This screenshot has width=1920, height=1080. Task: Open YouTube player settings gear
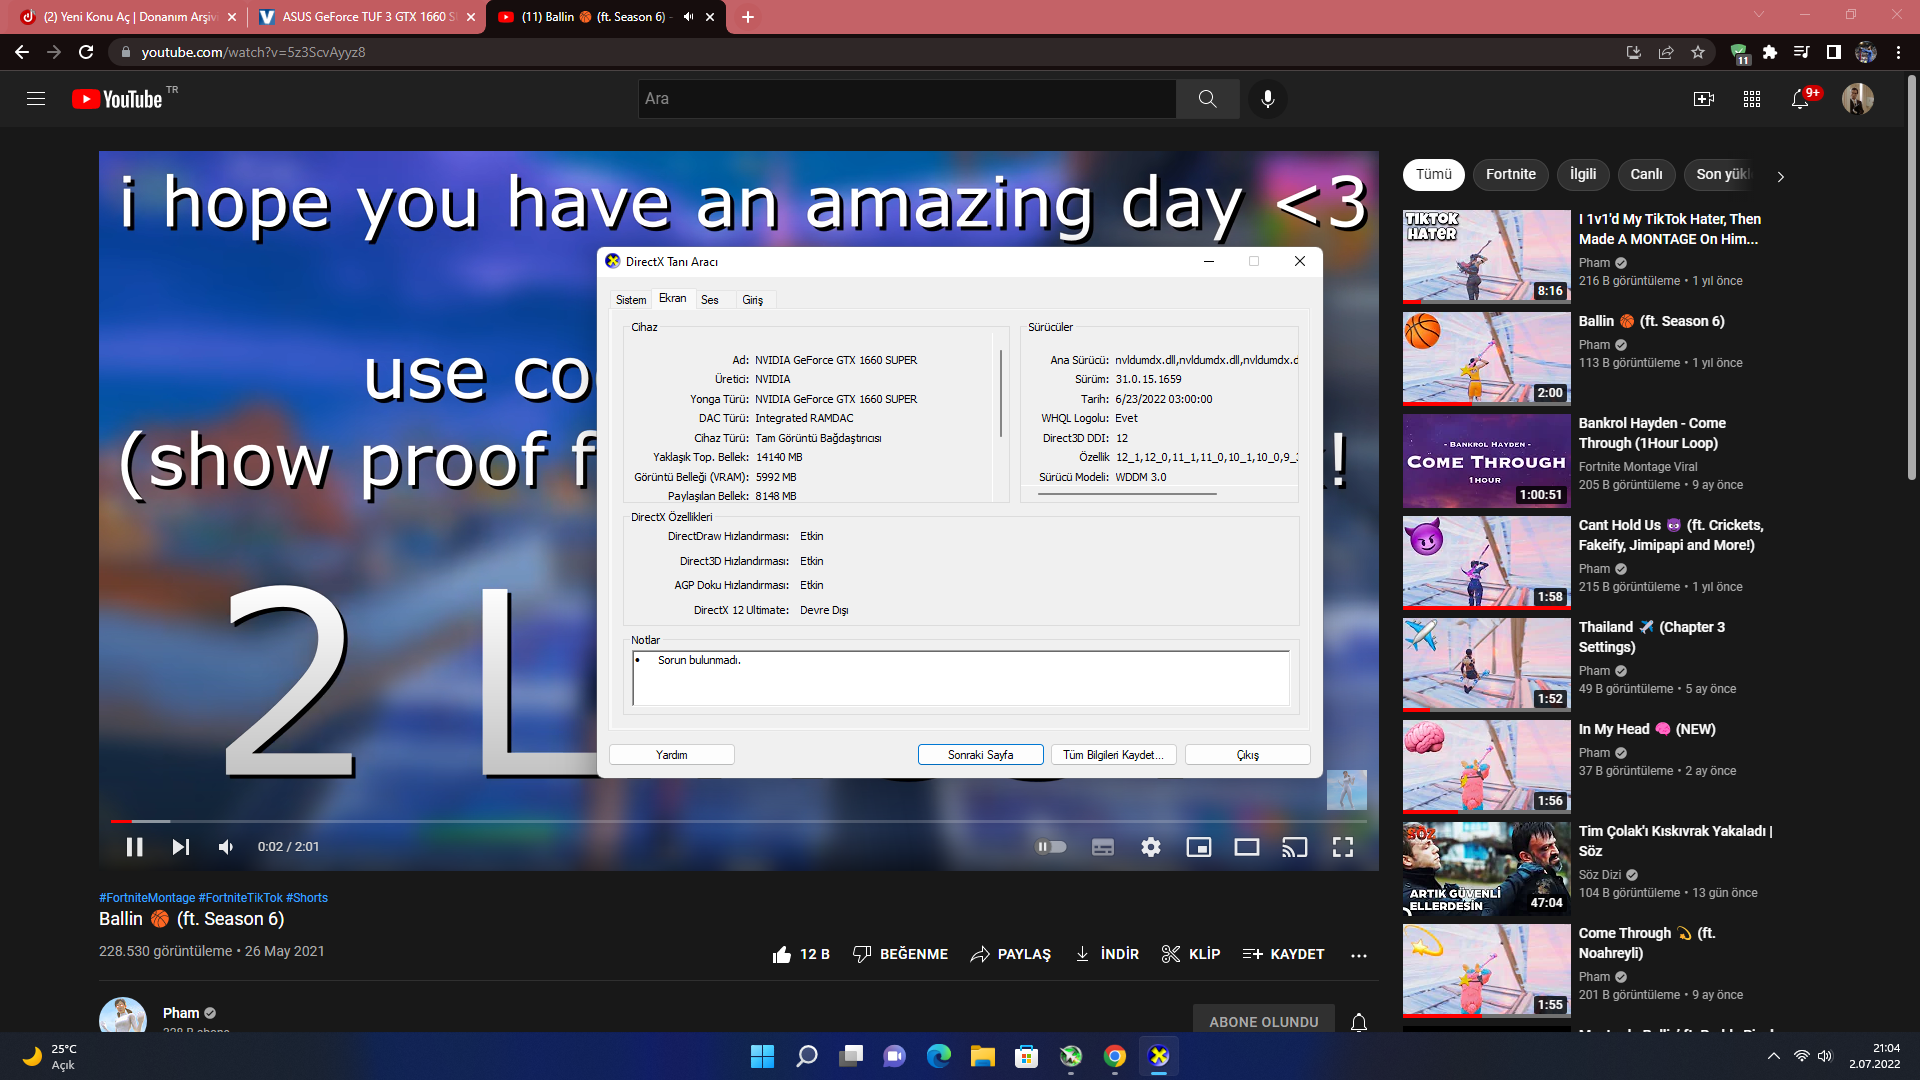point(1151,847)
